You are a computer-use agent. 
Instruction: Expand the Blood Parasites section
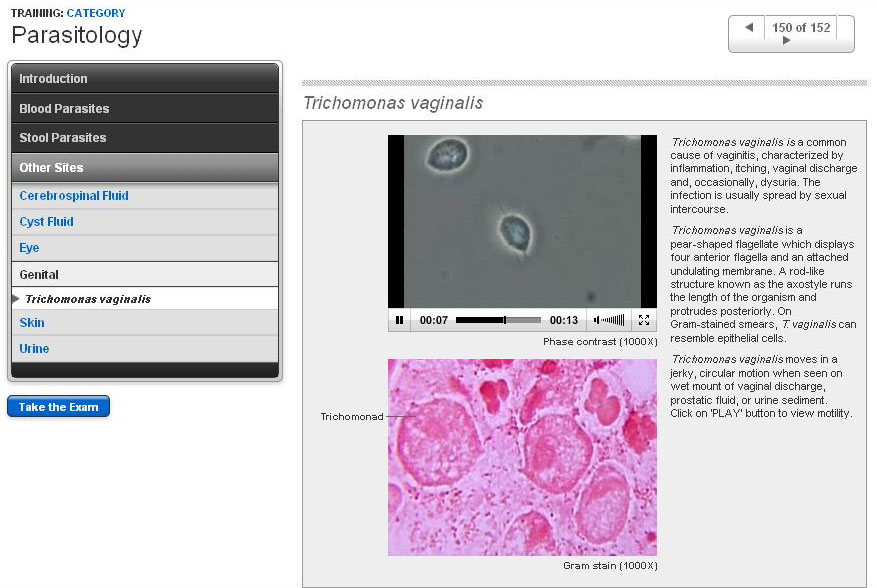coord(144,108)
